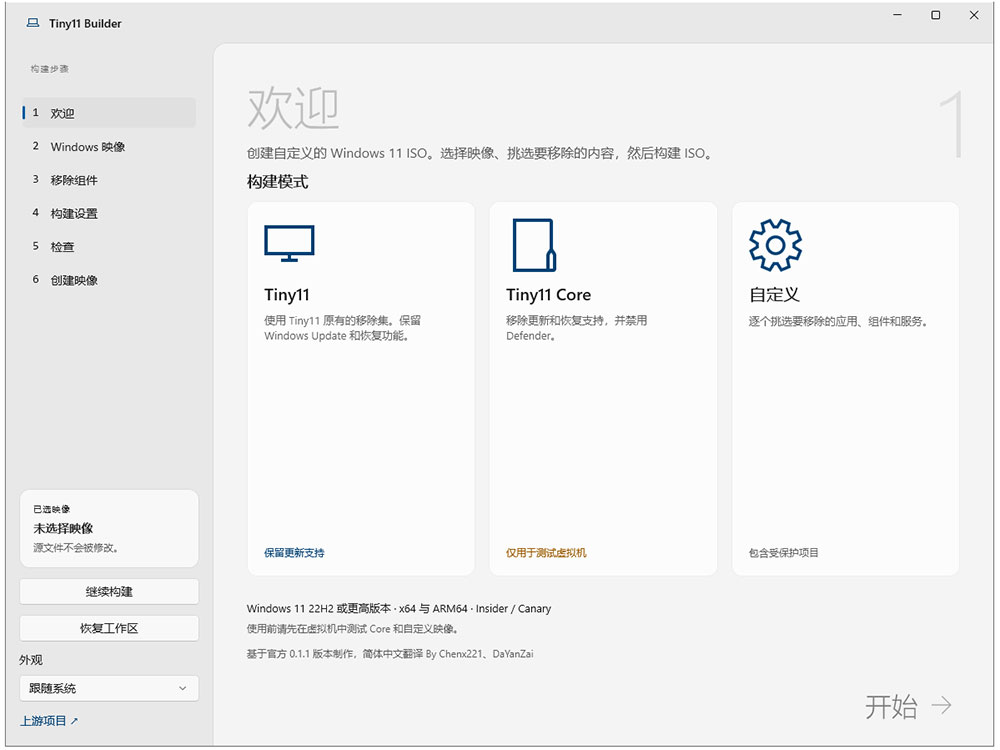Click the 保留更新支持 label

coord(294,553)
